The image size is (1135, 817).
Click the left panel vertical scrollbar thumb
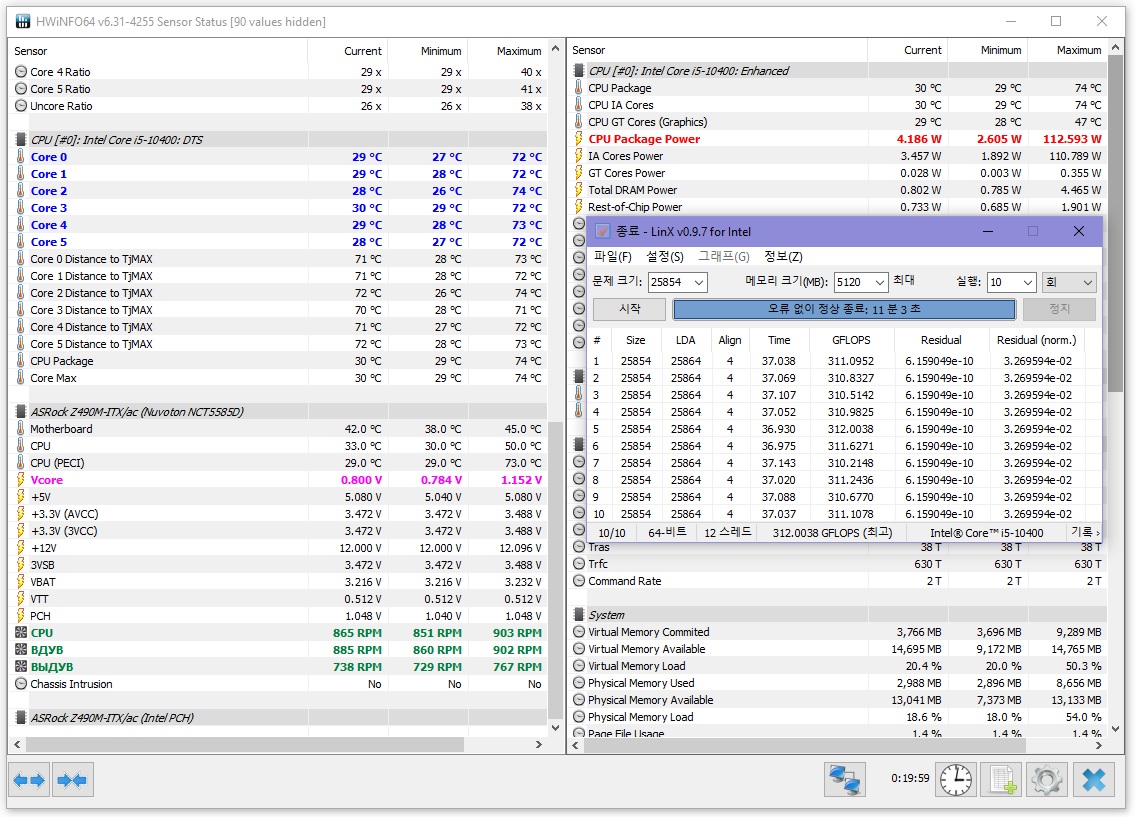(555, 568)
